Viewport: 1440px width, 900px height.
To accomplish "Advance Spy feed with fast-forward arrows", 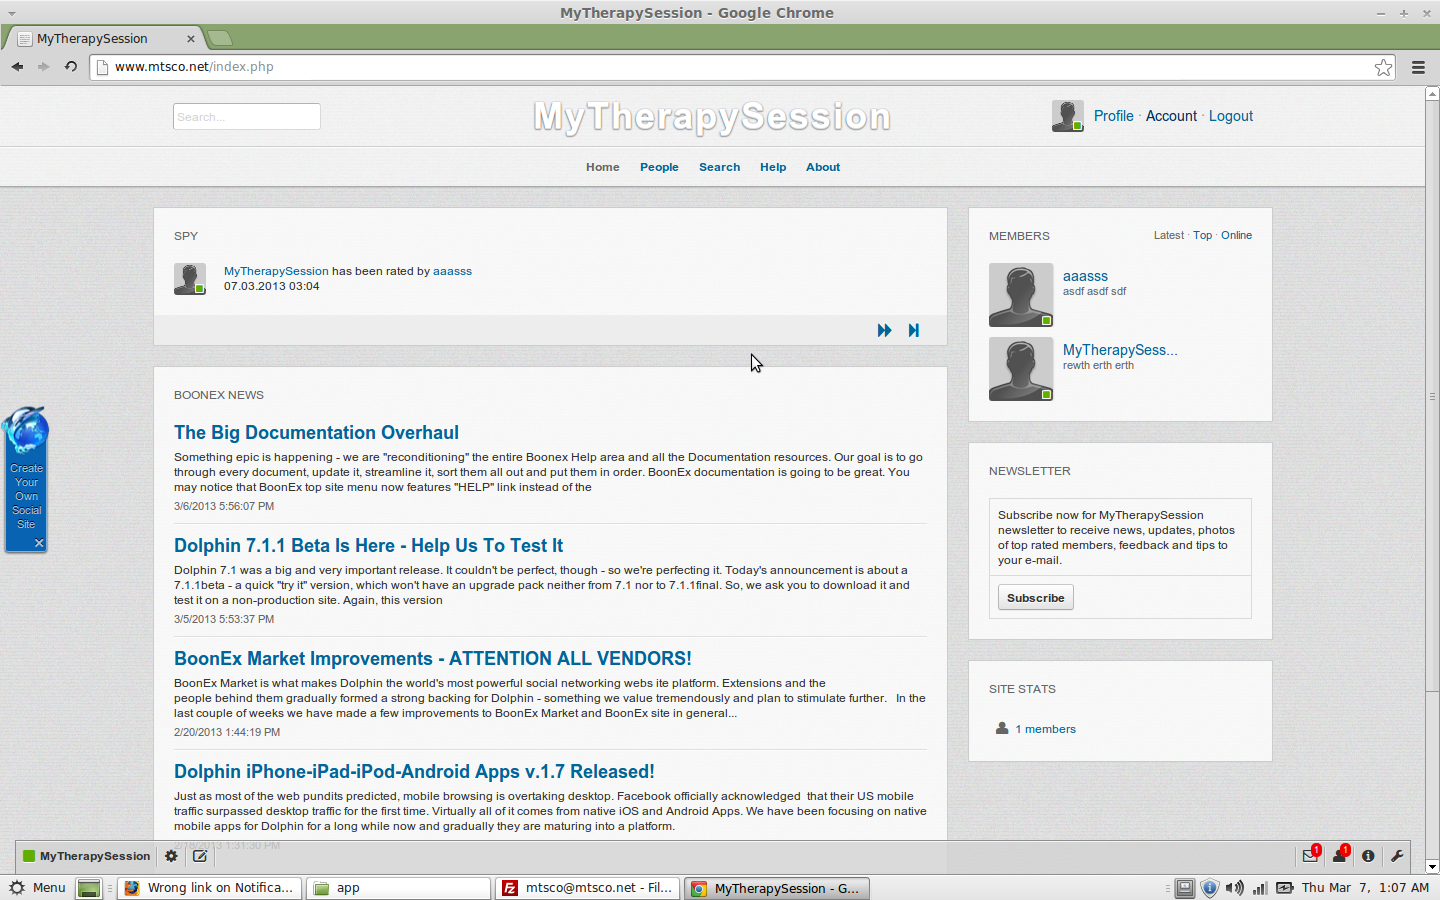I will 884,331.
